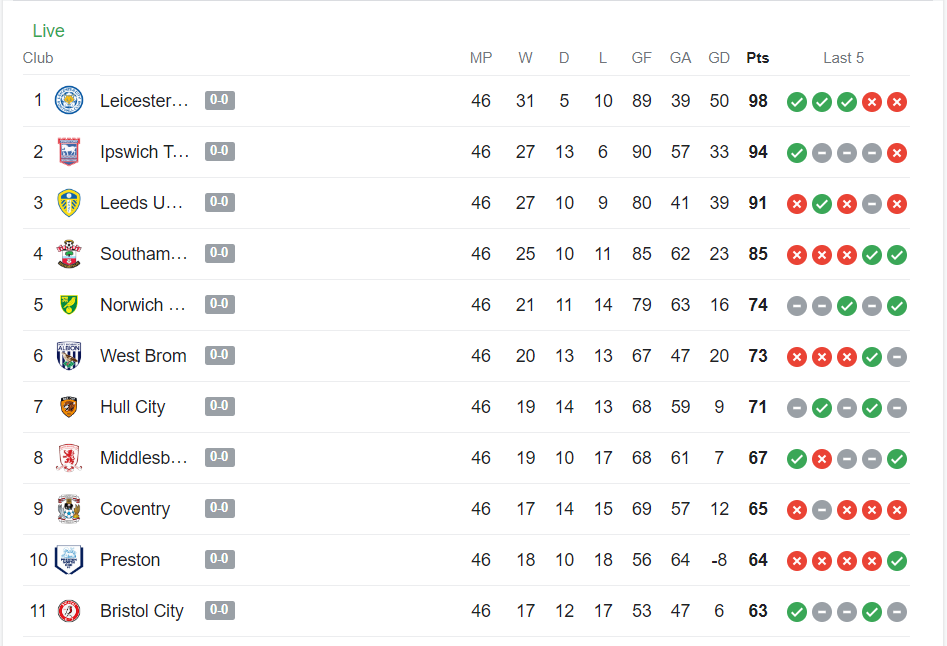Open the Hull City team link
This screenshot has width=947, height=646.
pos(132,407)
